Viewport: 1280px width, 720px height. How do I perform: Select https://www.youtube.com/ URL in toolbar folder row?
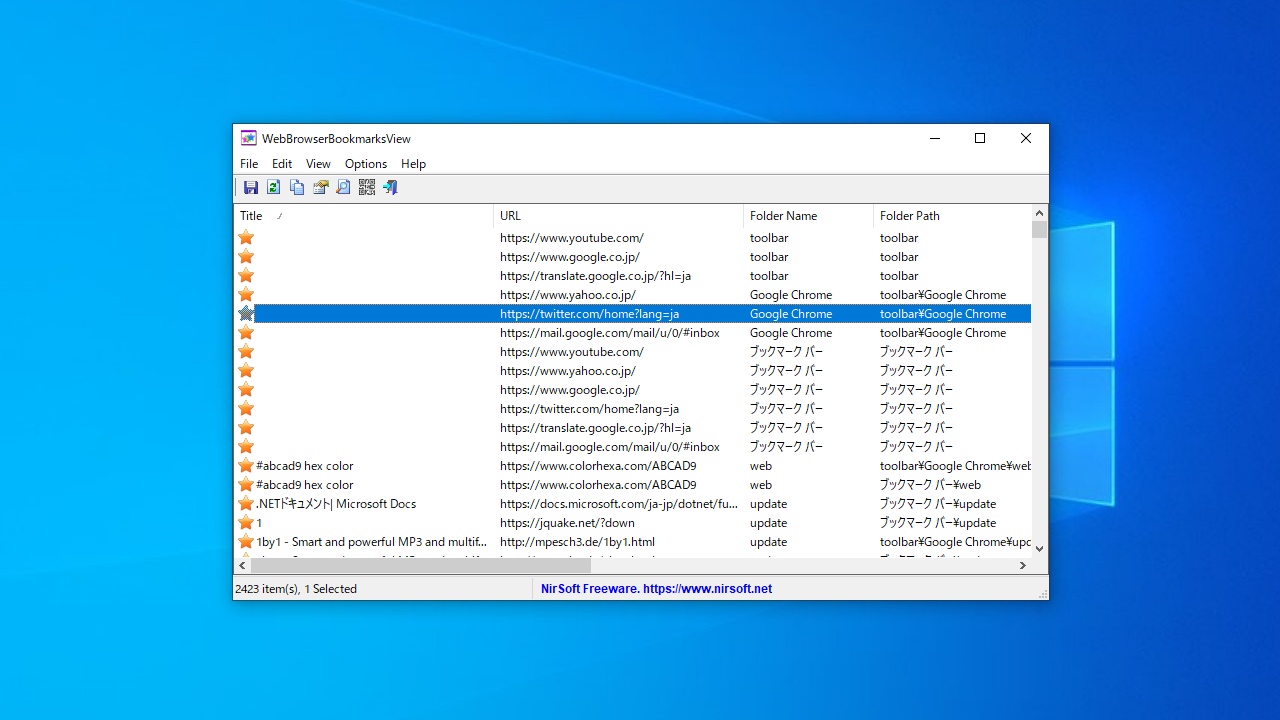click(572, 238)
